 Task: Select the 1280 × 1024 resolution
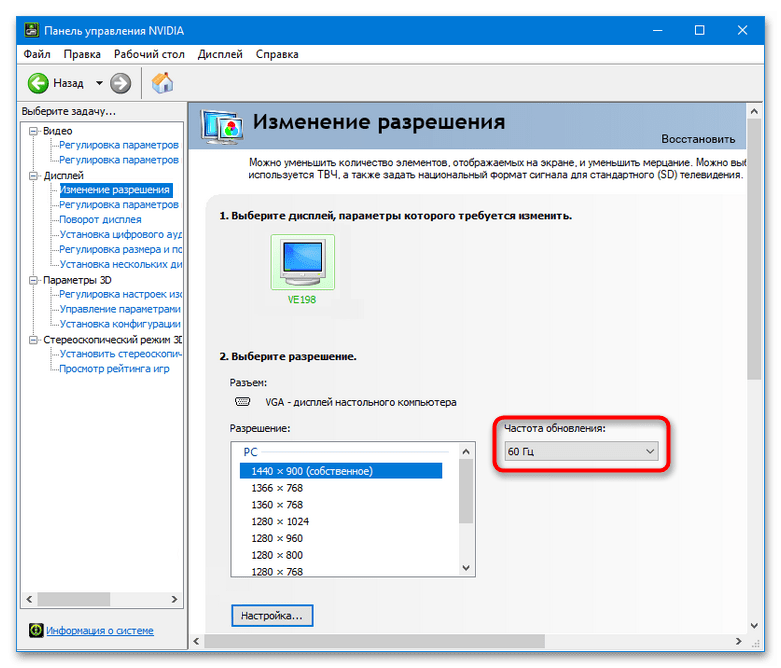tap(280, 522)
